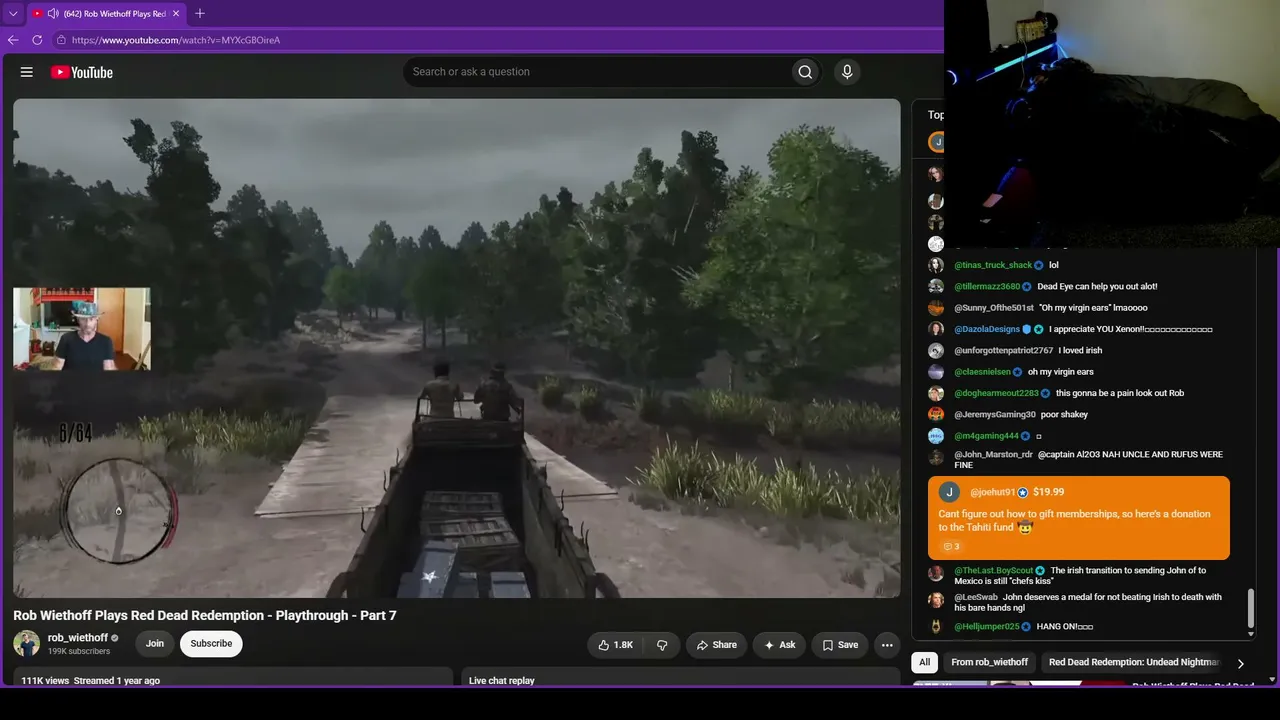Click the live chat scrollbar thumb
Screen dimensions: 1280x720
(x=1250, y=610)
